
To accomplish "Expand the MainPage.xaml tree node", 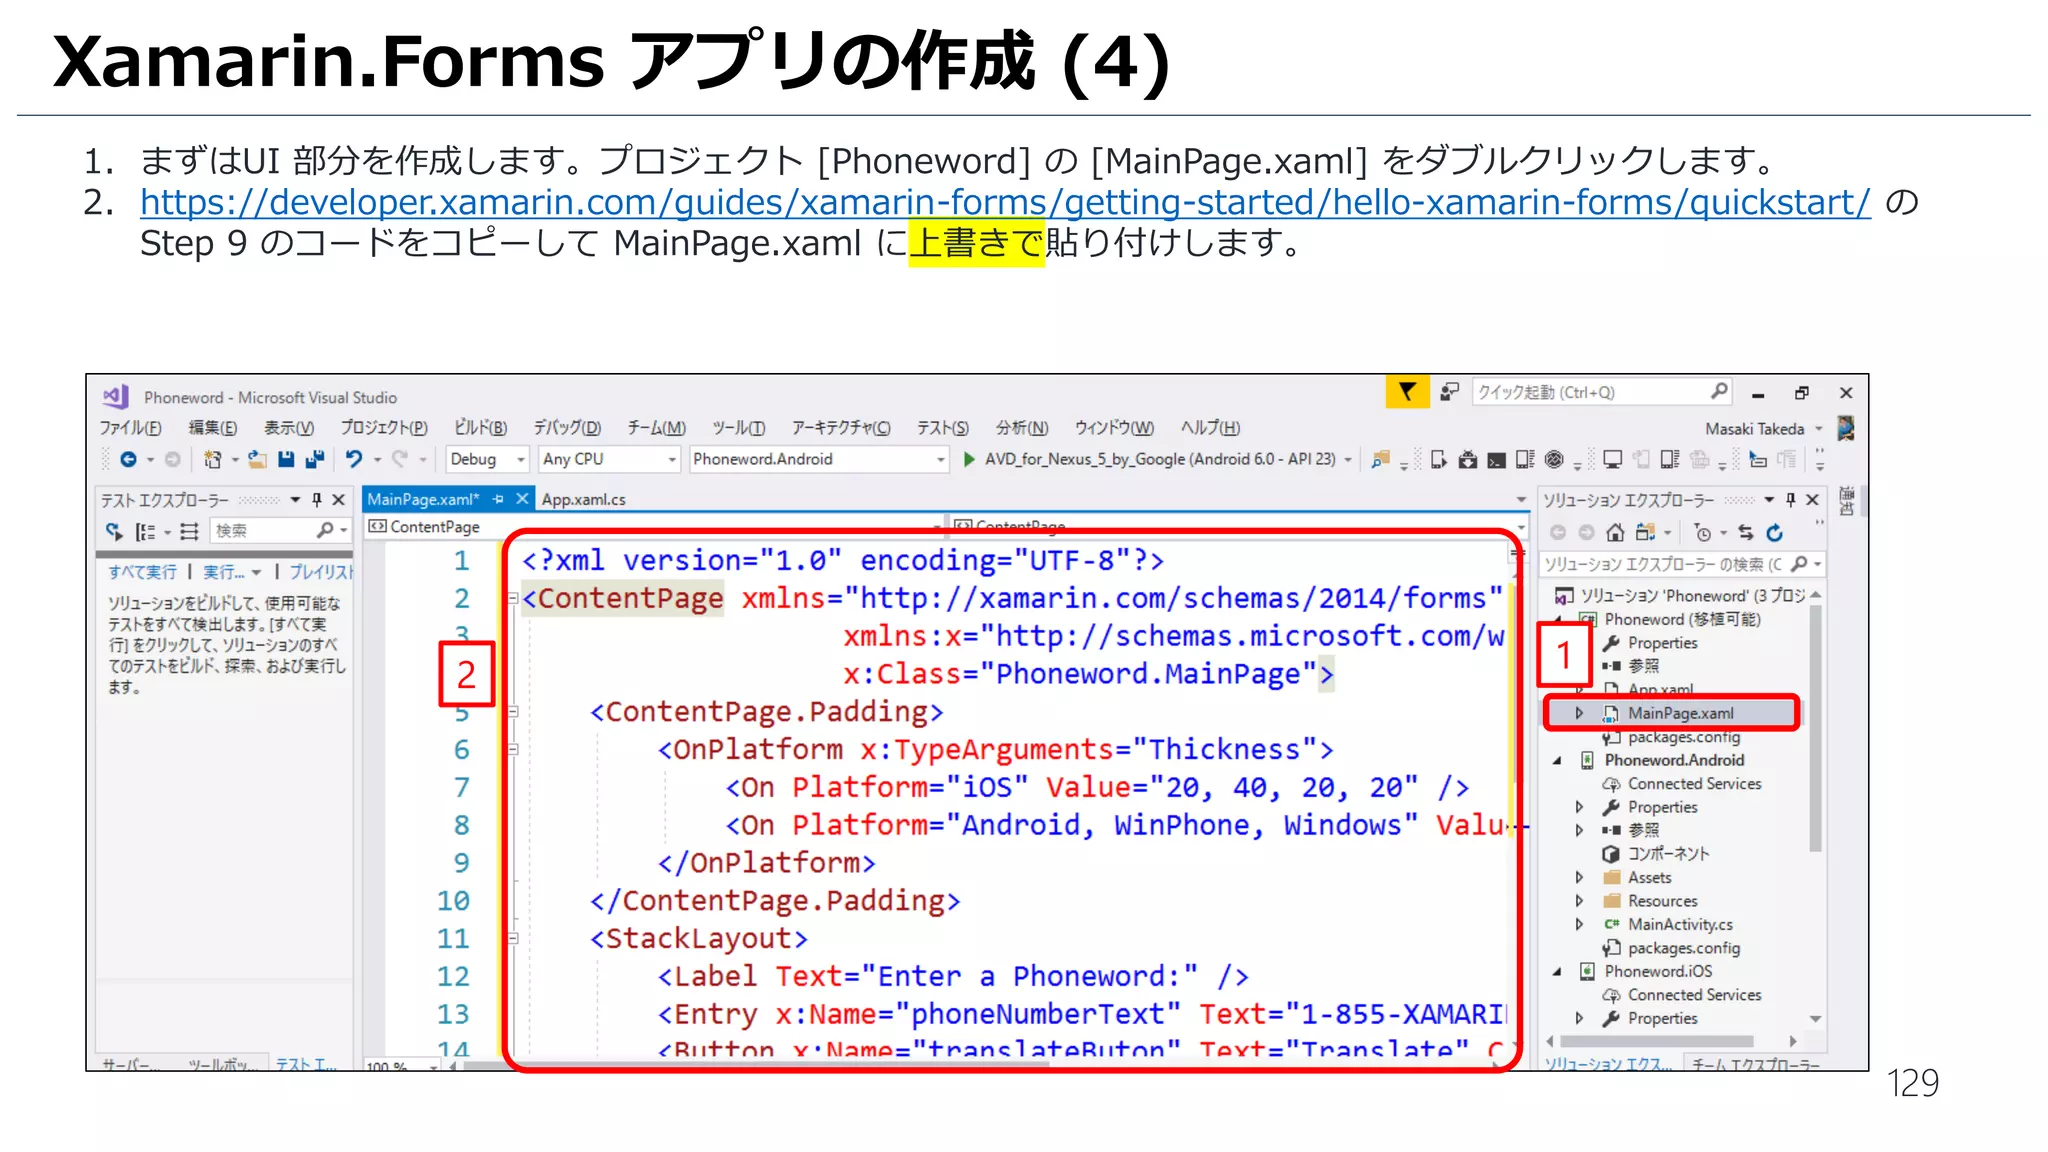I will click(1579, 713).
